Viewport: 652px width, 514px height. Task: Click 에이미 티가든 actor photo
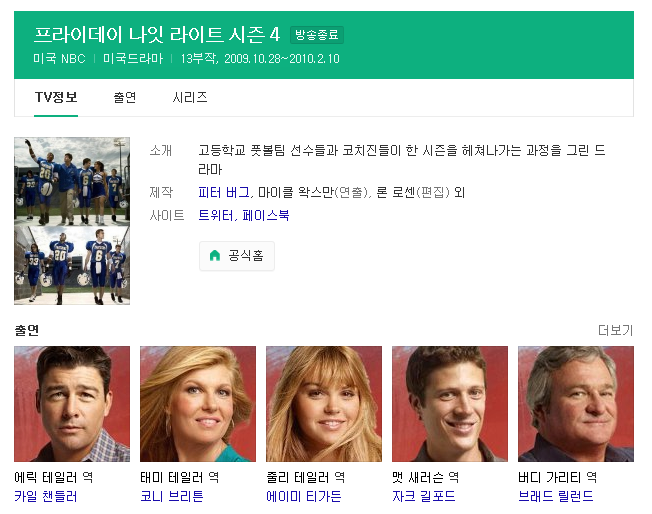[x=324, y=404]
